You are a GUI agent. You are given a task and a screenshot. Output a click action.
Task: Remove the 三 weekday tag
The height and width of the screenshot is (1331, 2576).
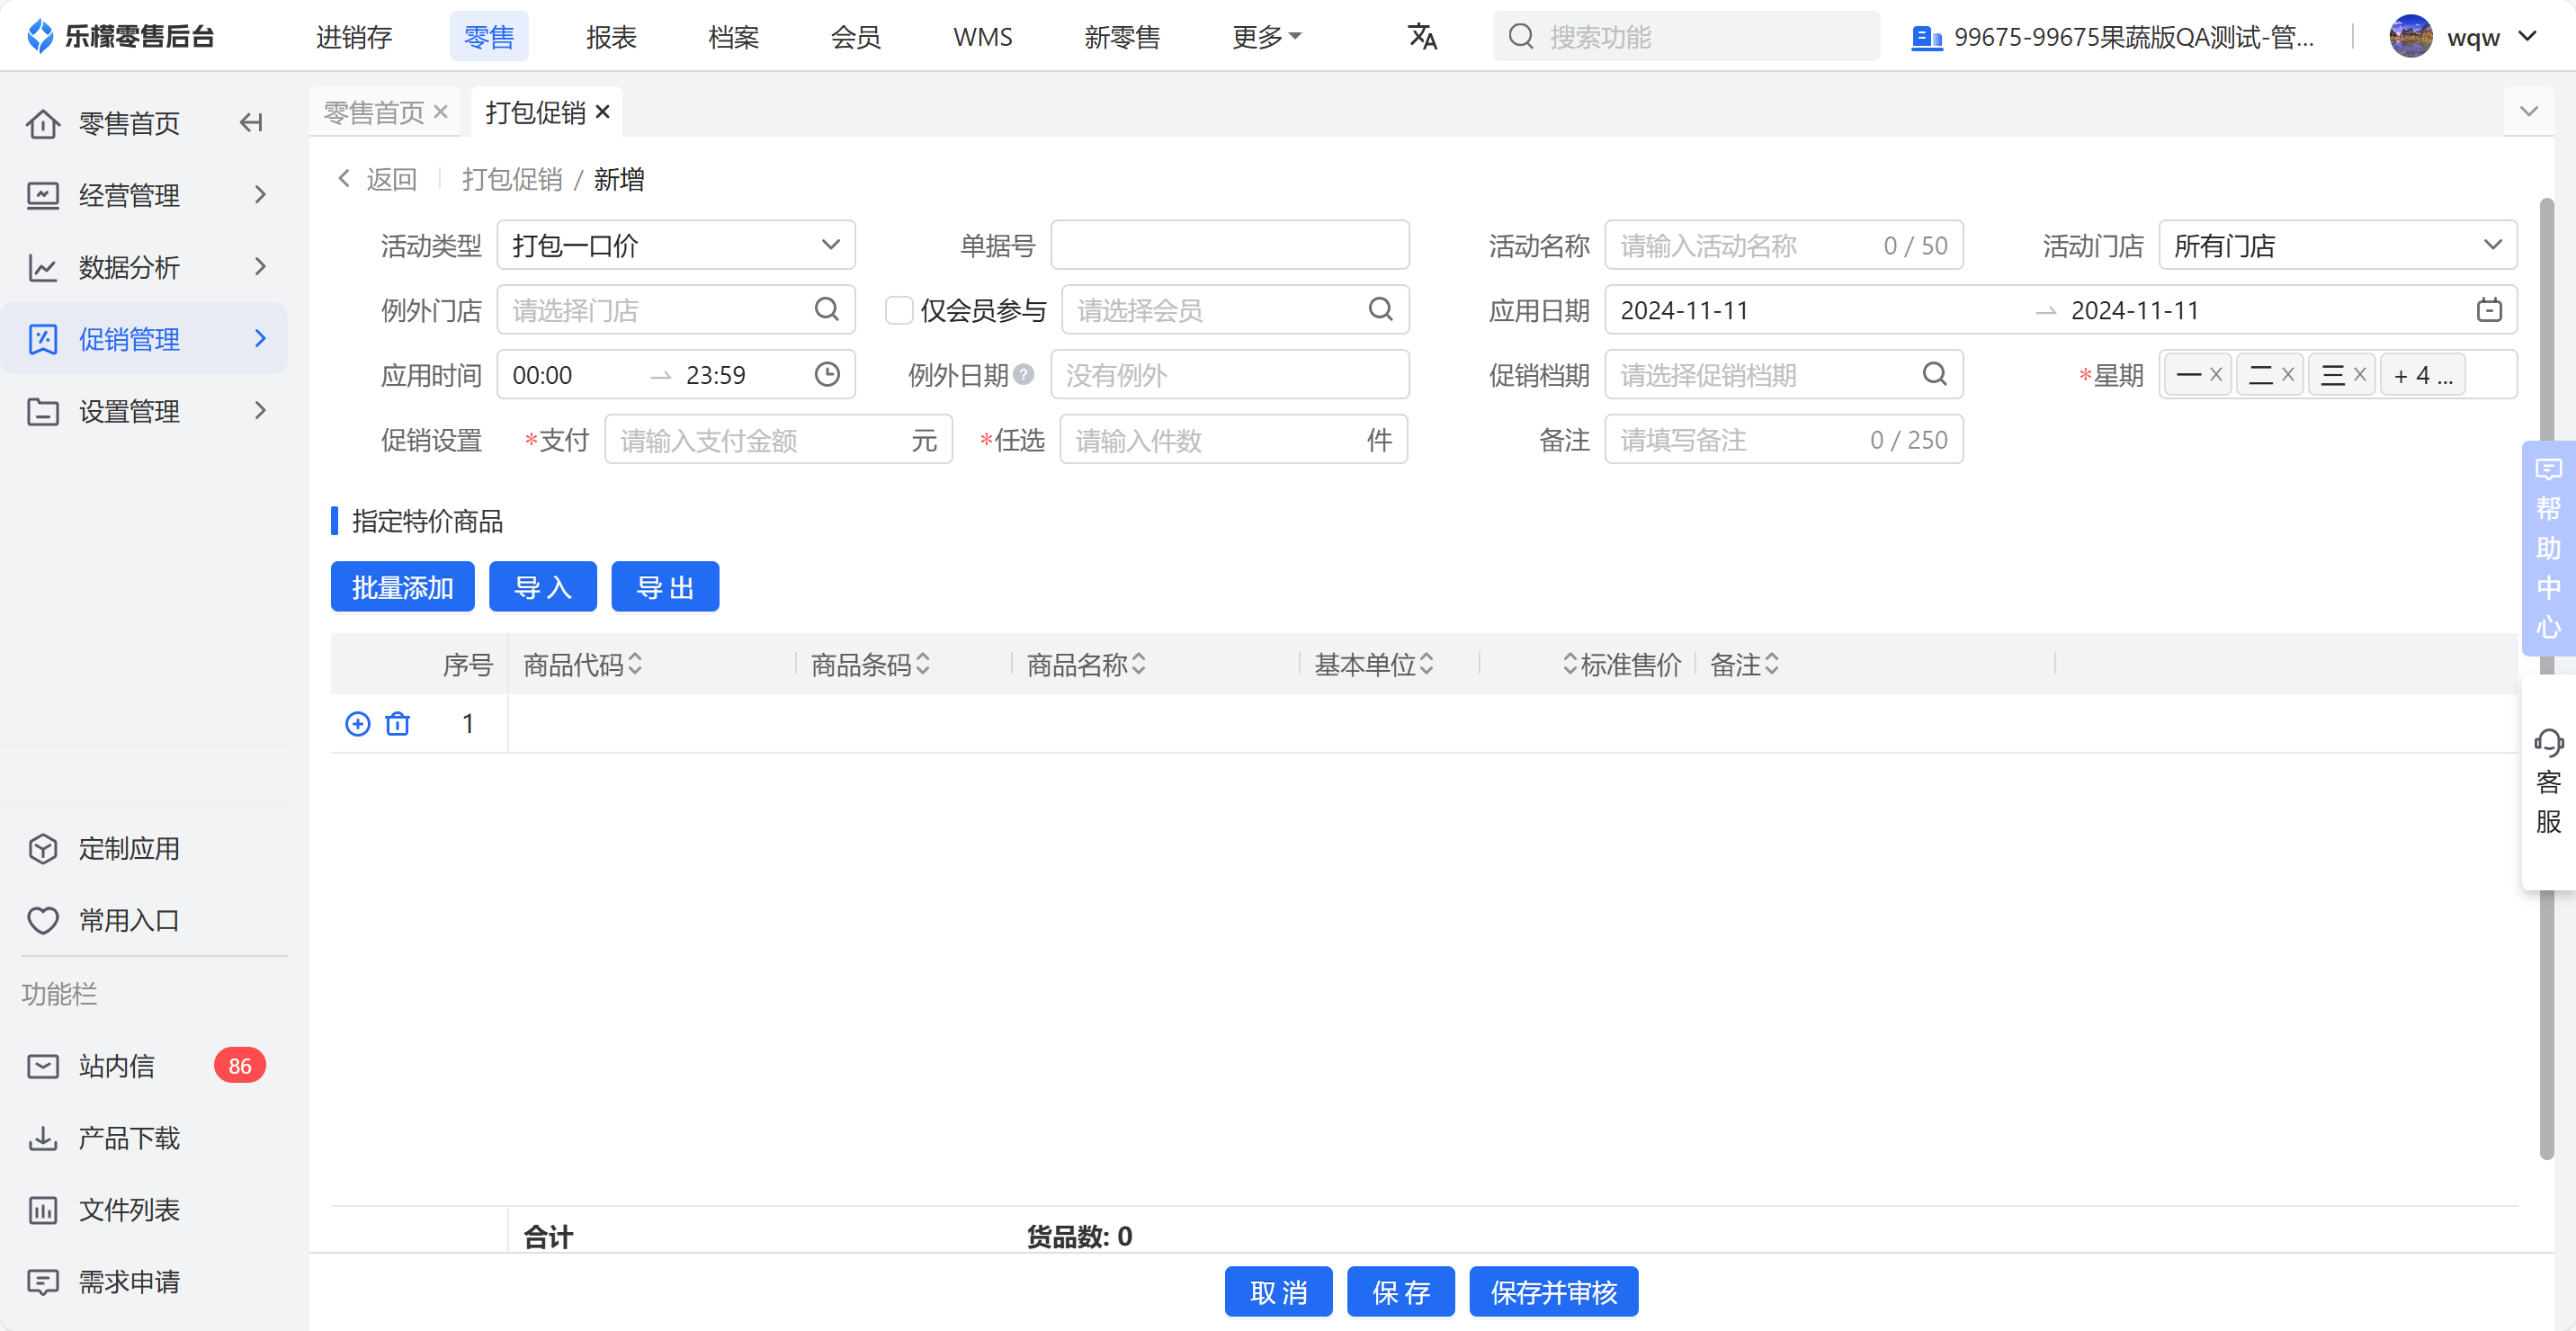[x=2360, y=375]
